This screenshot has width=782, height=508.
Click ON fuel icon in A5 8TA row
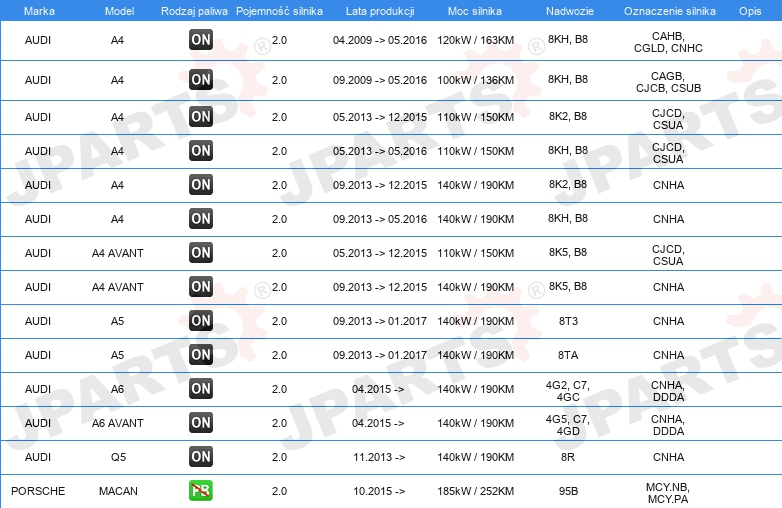point(201,354)
